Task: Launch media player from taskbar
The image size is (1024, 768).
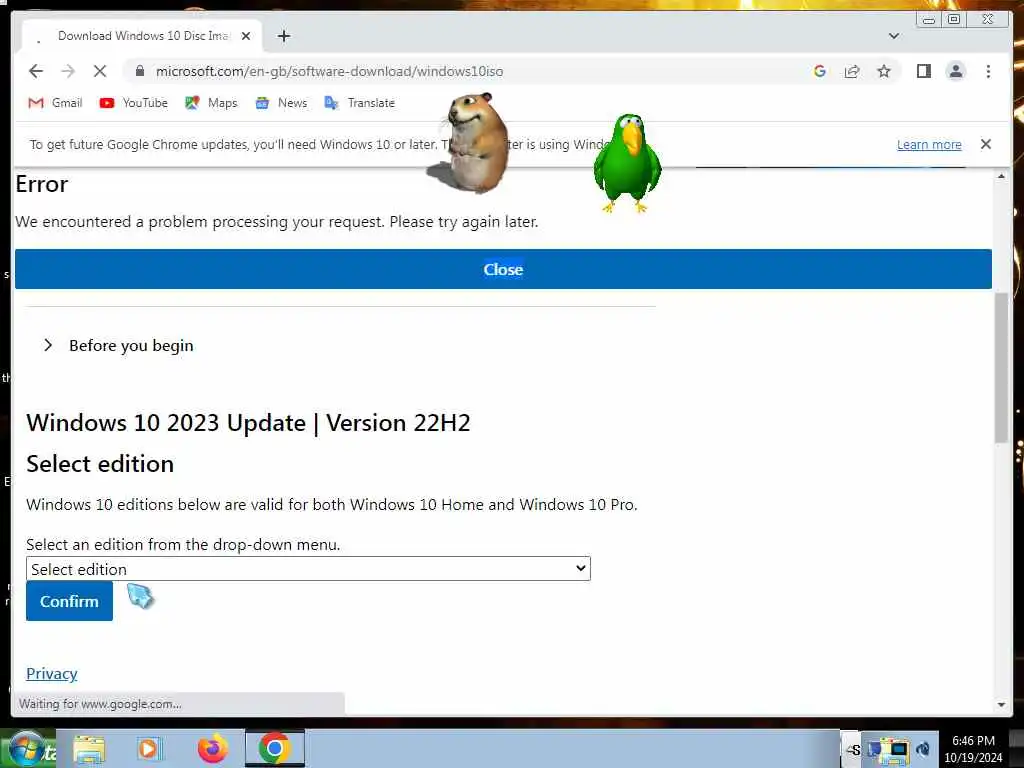Action: (148, 749)
